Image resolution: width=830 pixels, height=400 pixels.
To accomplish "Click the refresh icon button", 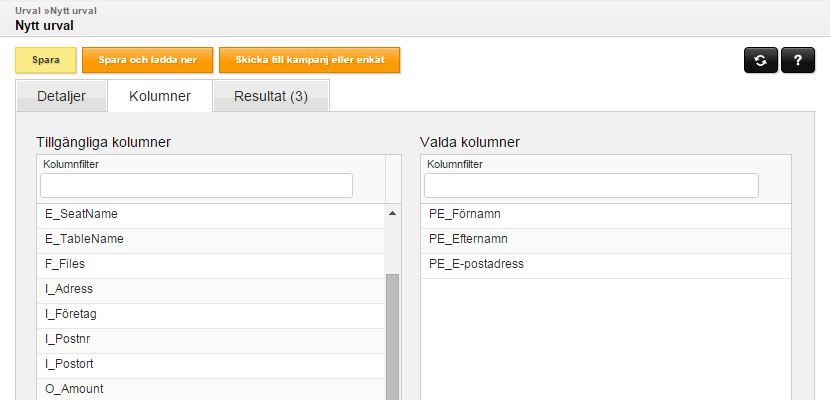I will pos(761,60).
